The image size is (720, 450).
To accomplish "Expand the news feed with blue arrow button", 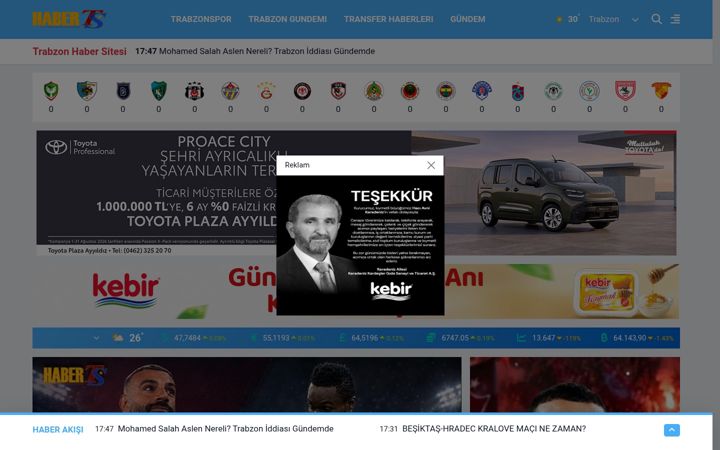I will point(672,430).
